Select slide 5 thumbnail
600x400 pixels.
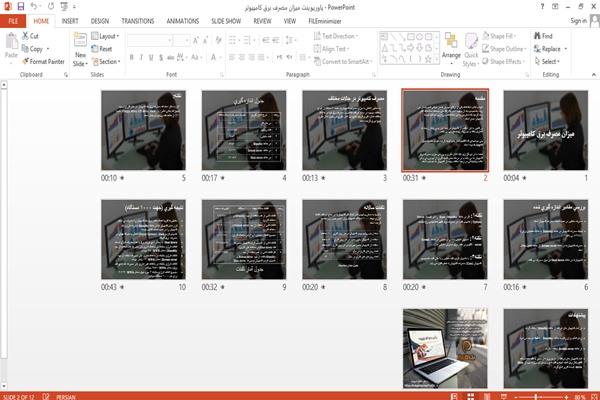143,130
